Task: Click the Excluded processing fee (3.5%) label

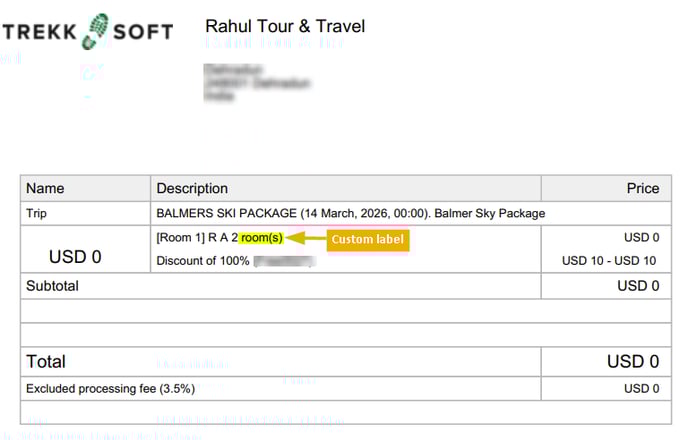Action: (110, 388)
